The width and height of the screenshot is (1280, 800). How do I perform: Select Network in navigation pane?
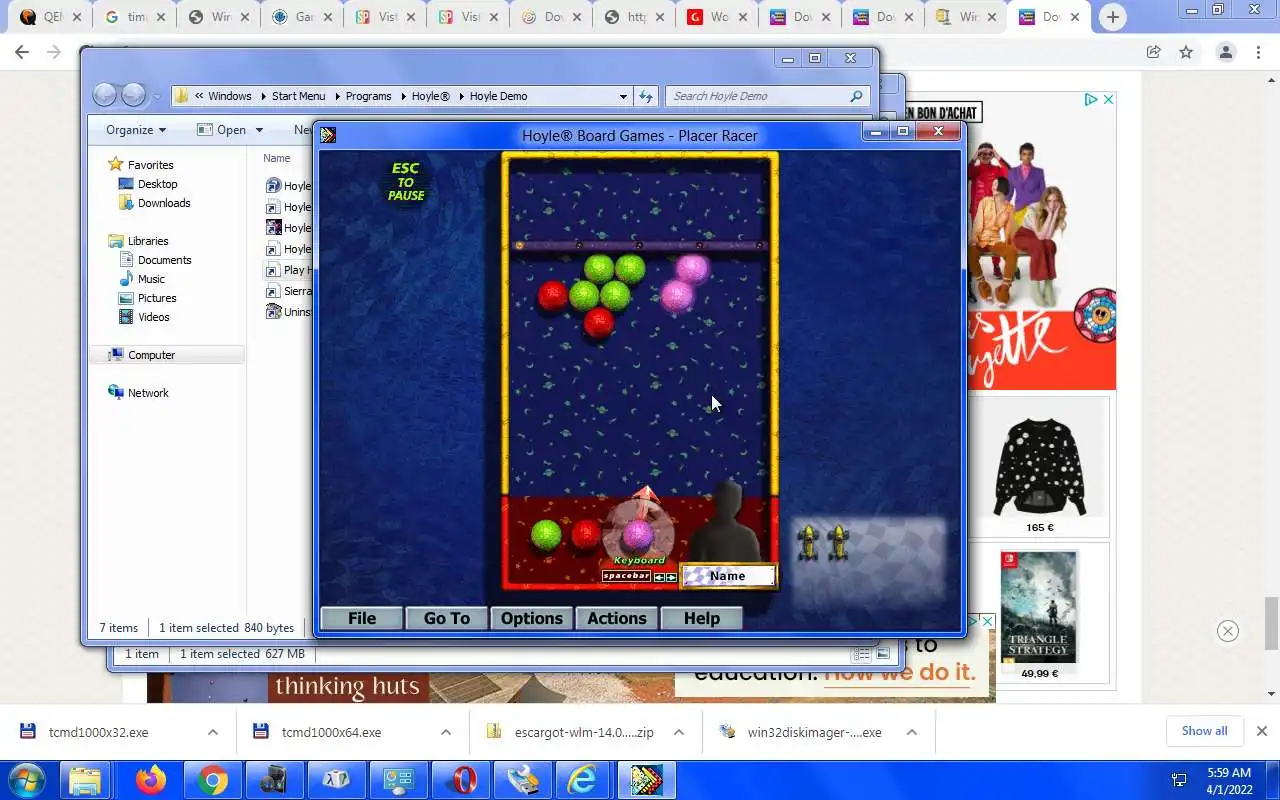pos(148,393)
